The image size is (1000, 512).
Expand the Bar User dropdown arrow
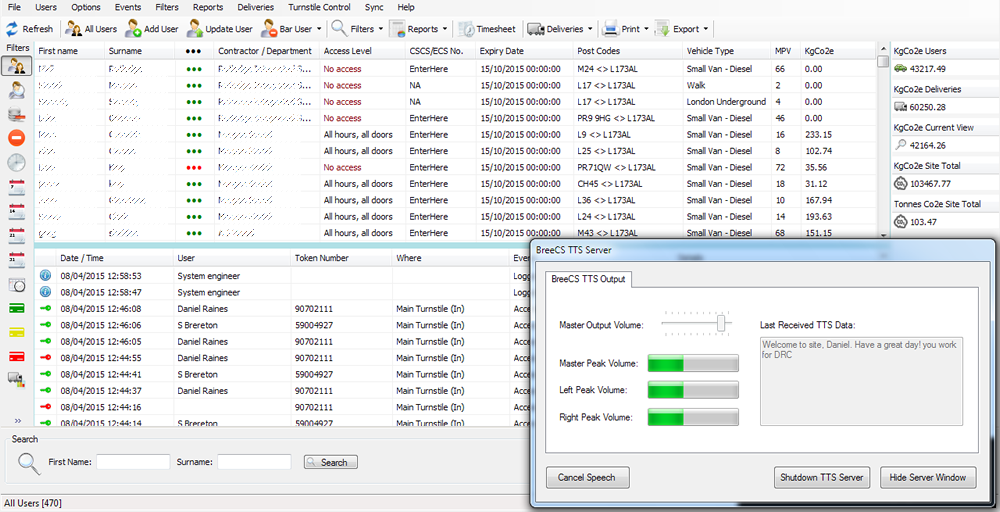319,29
